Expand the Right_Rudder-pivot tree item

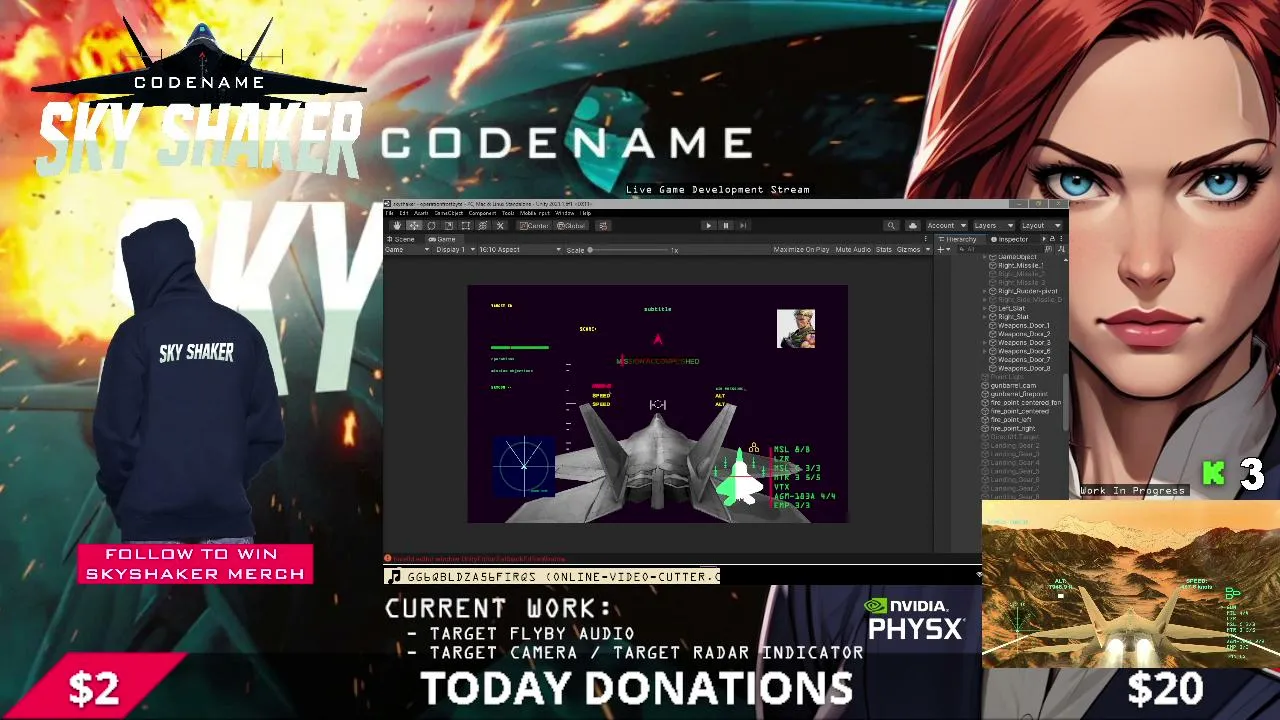point(986,291)
